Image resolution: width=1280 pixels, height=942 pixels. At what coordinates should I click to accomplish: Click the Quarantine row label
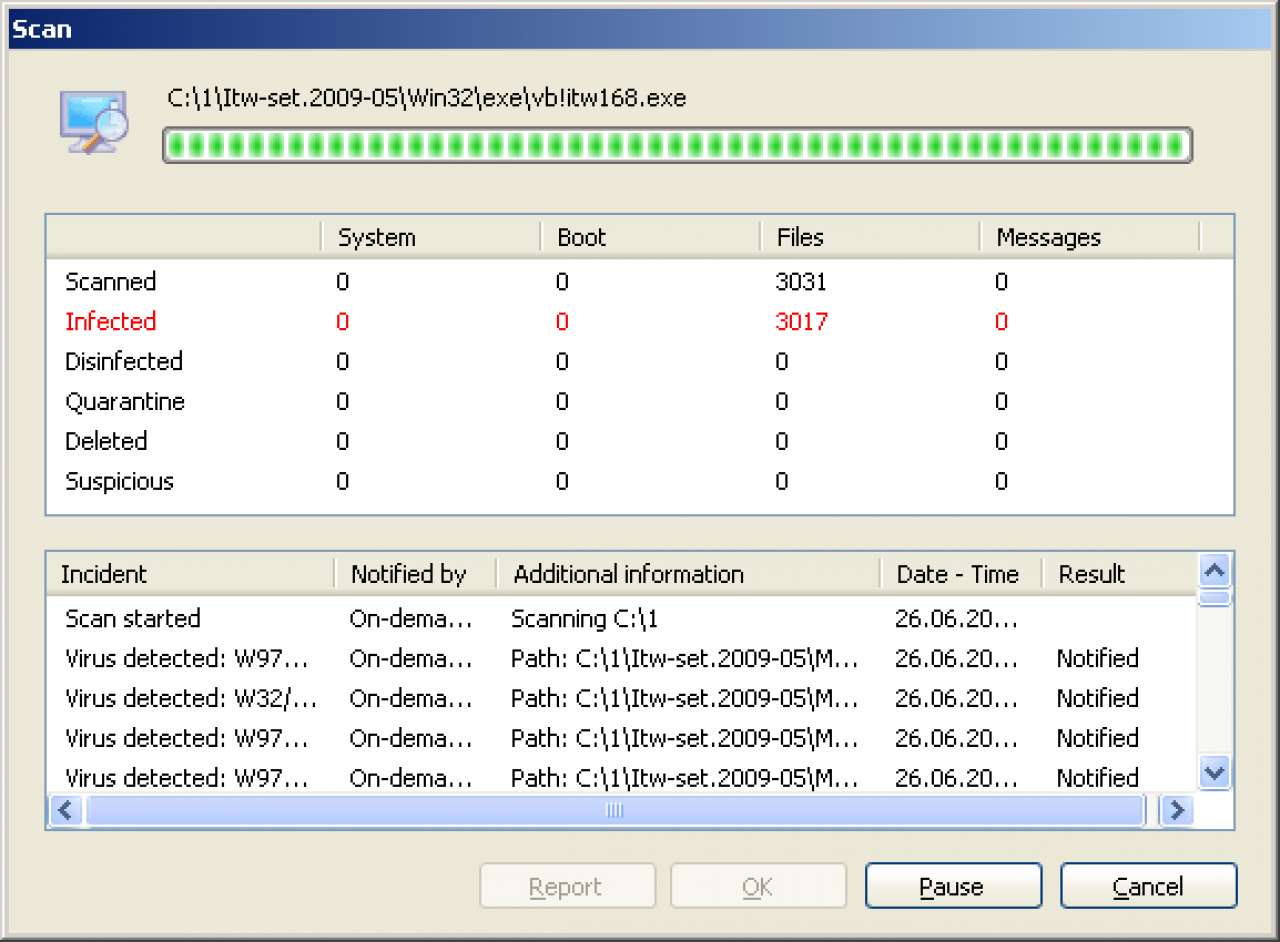125,402
